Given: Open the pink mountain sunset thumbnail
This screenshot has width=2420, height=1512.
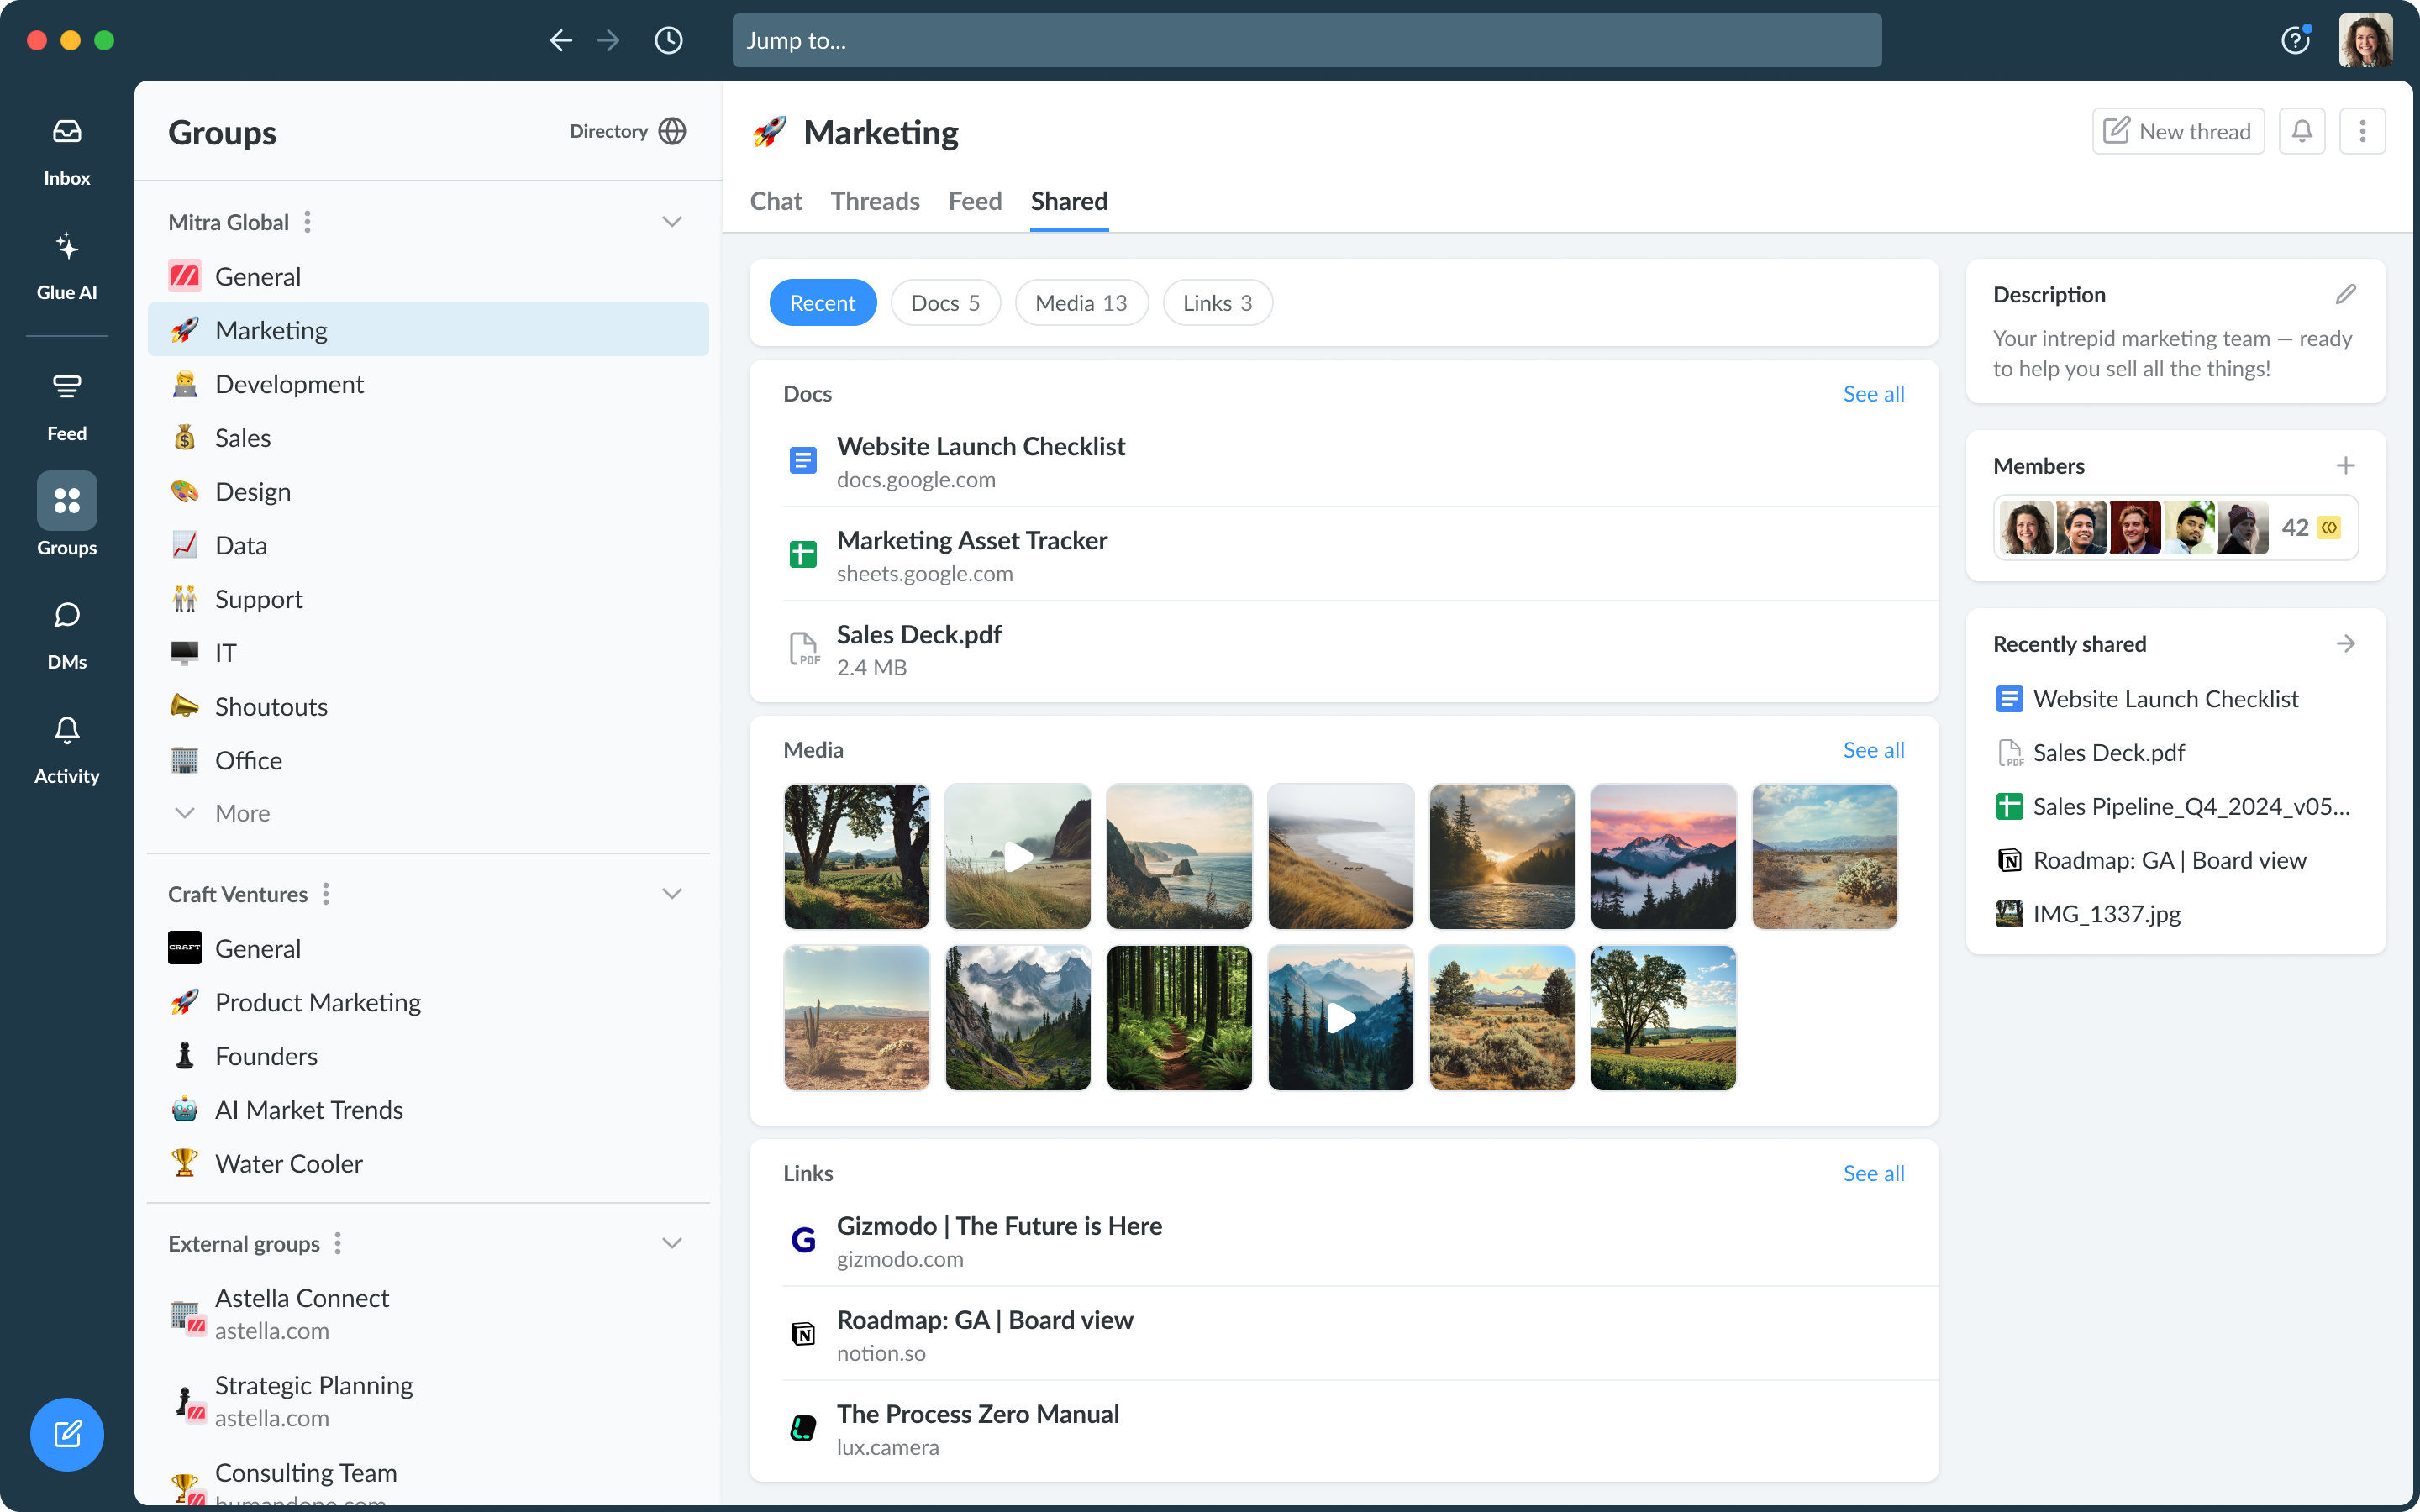Looking at the screenshot, I should click(x=1663, y=857).
